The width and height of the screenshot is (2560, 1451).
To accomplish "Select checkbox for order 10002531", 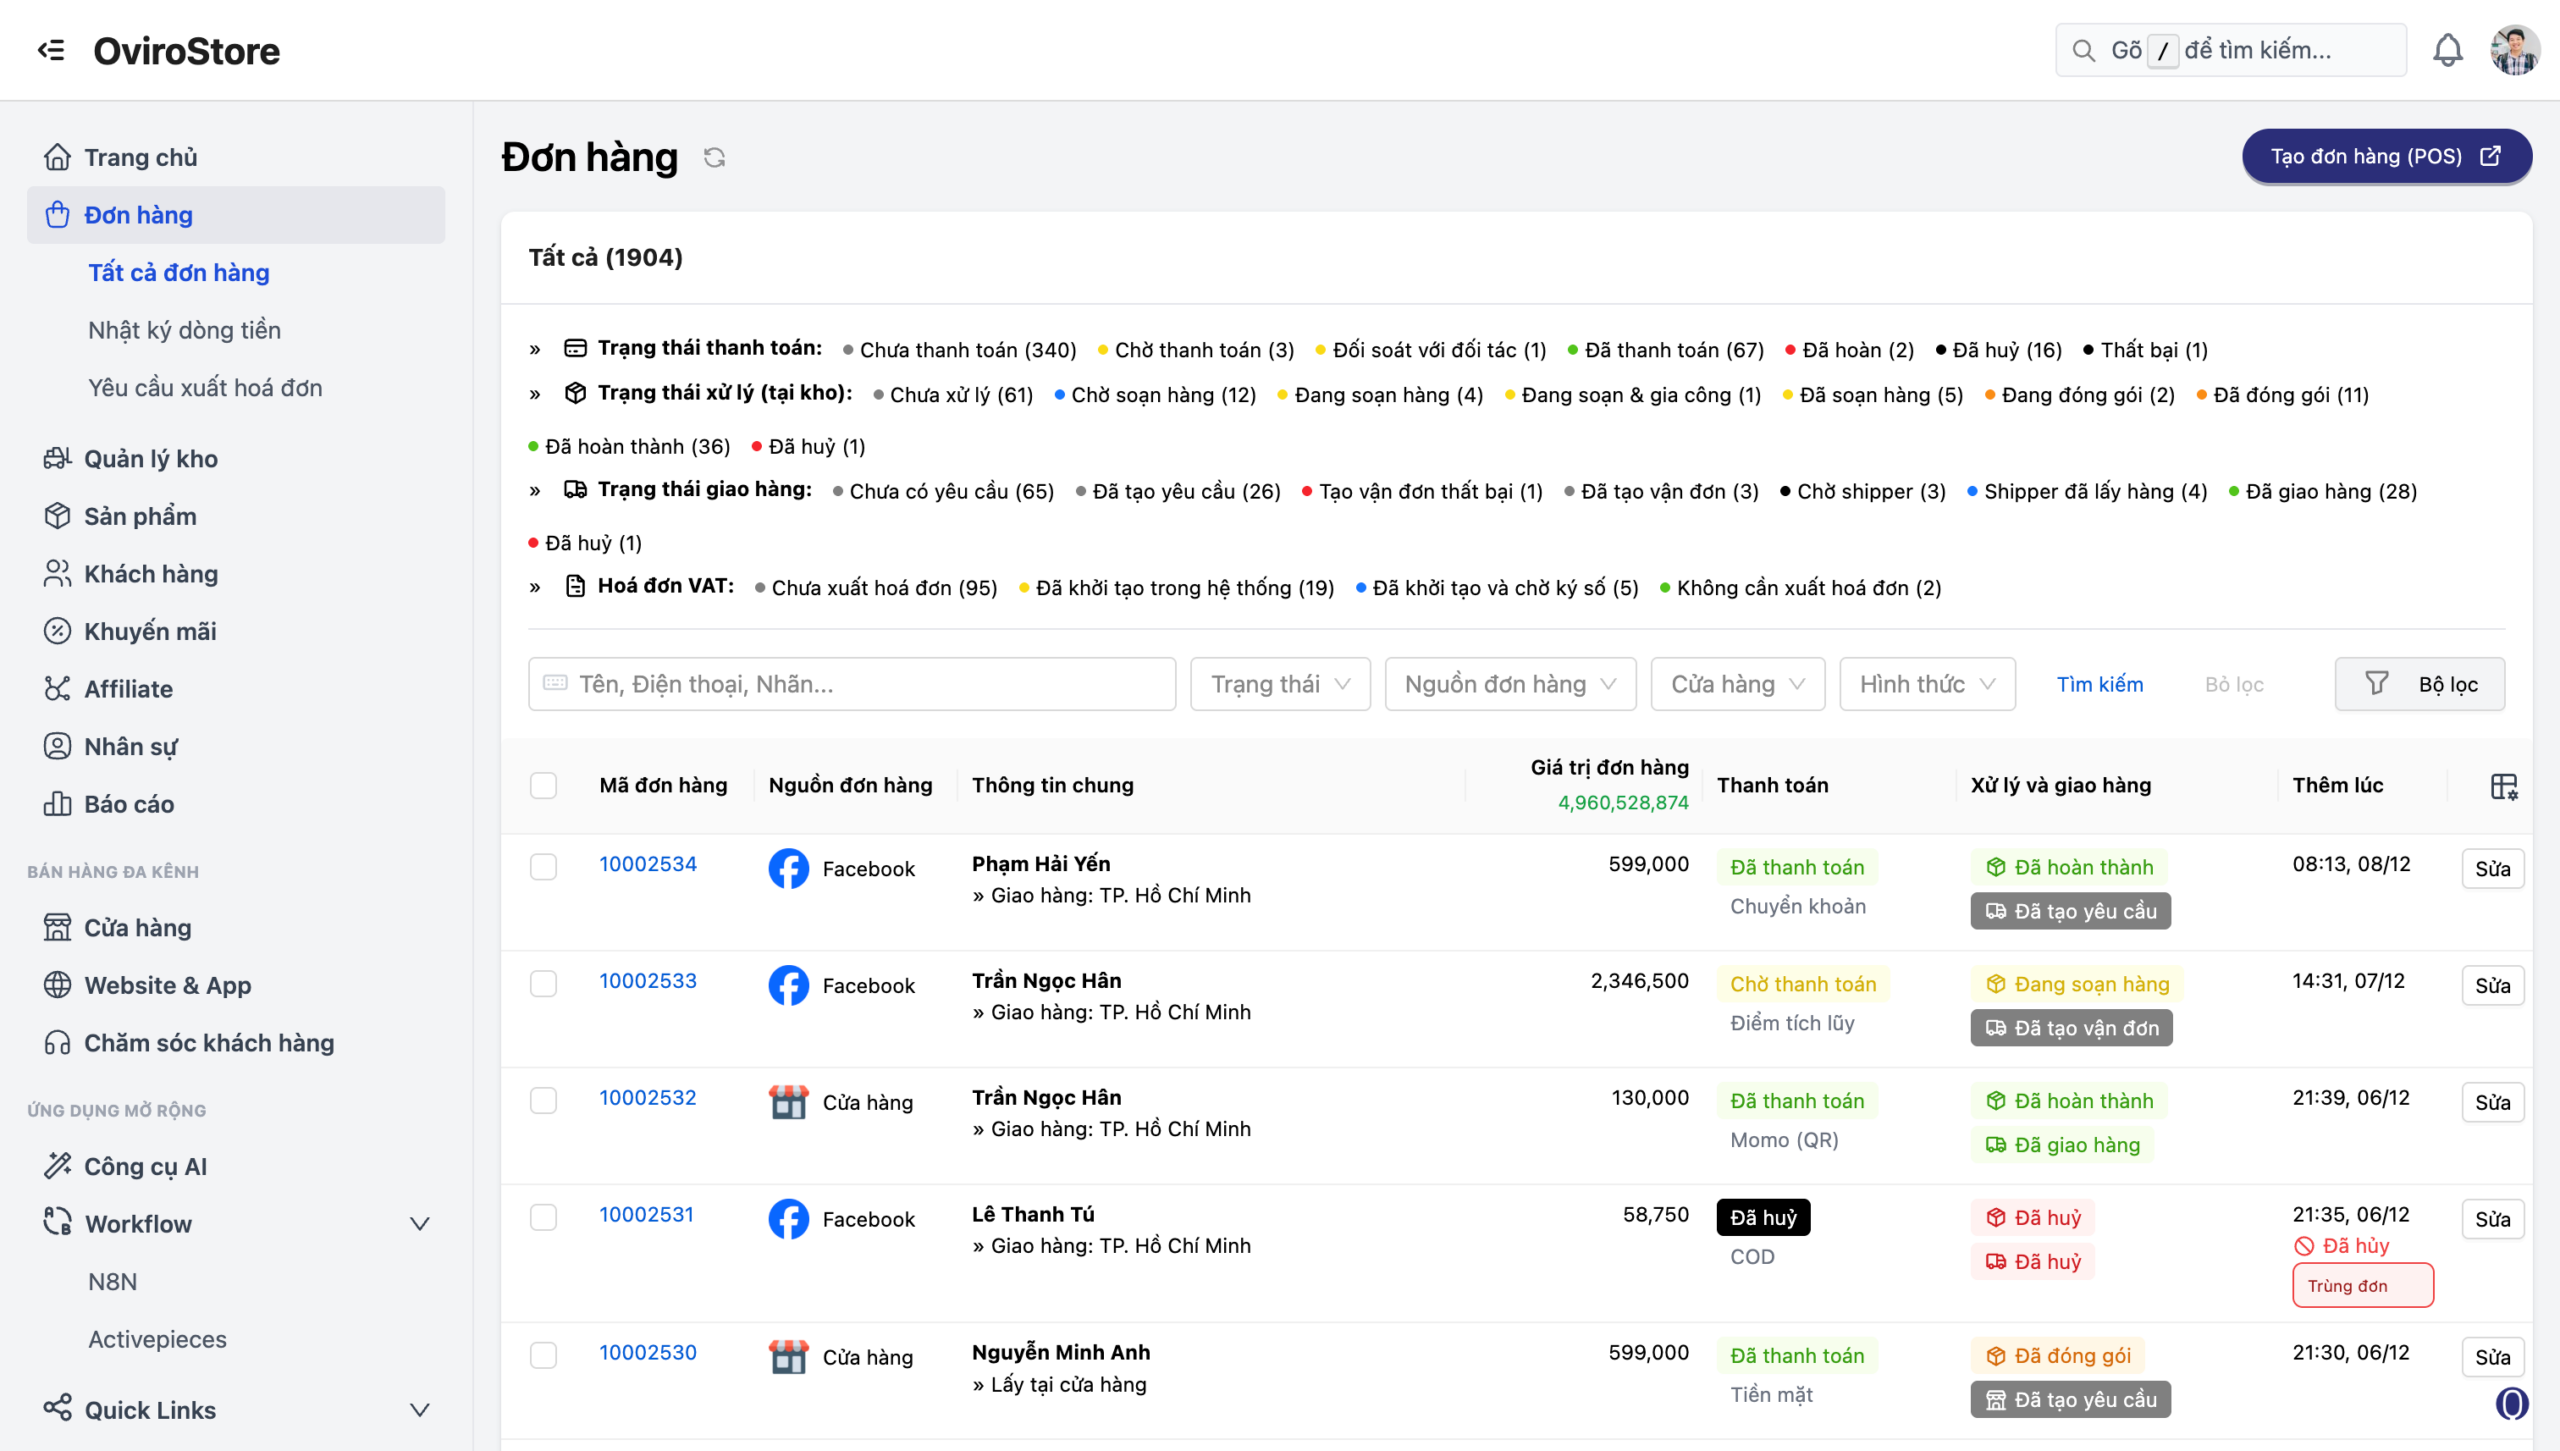I will [x=543, y=1217].
